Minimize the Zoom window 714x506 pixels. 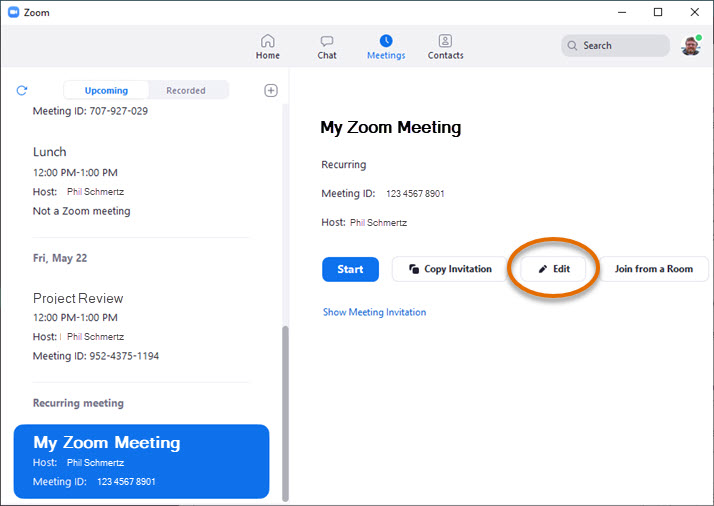(622, 12)
